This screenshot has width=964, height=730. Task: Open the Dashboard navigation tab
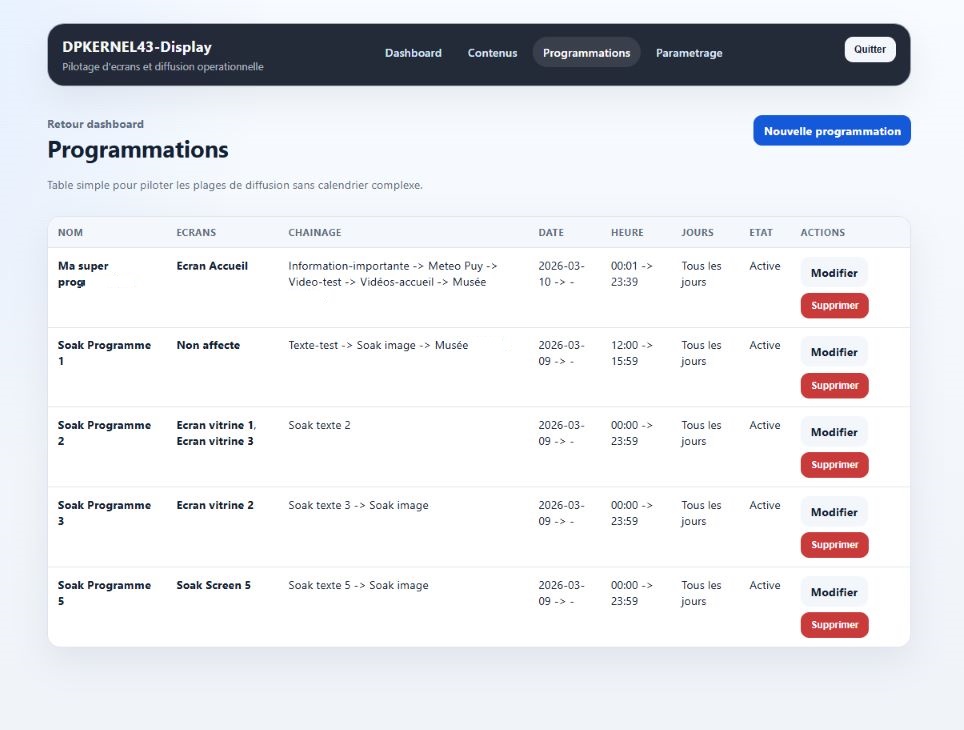pyautogui.click(x=413, y=53)
